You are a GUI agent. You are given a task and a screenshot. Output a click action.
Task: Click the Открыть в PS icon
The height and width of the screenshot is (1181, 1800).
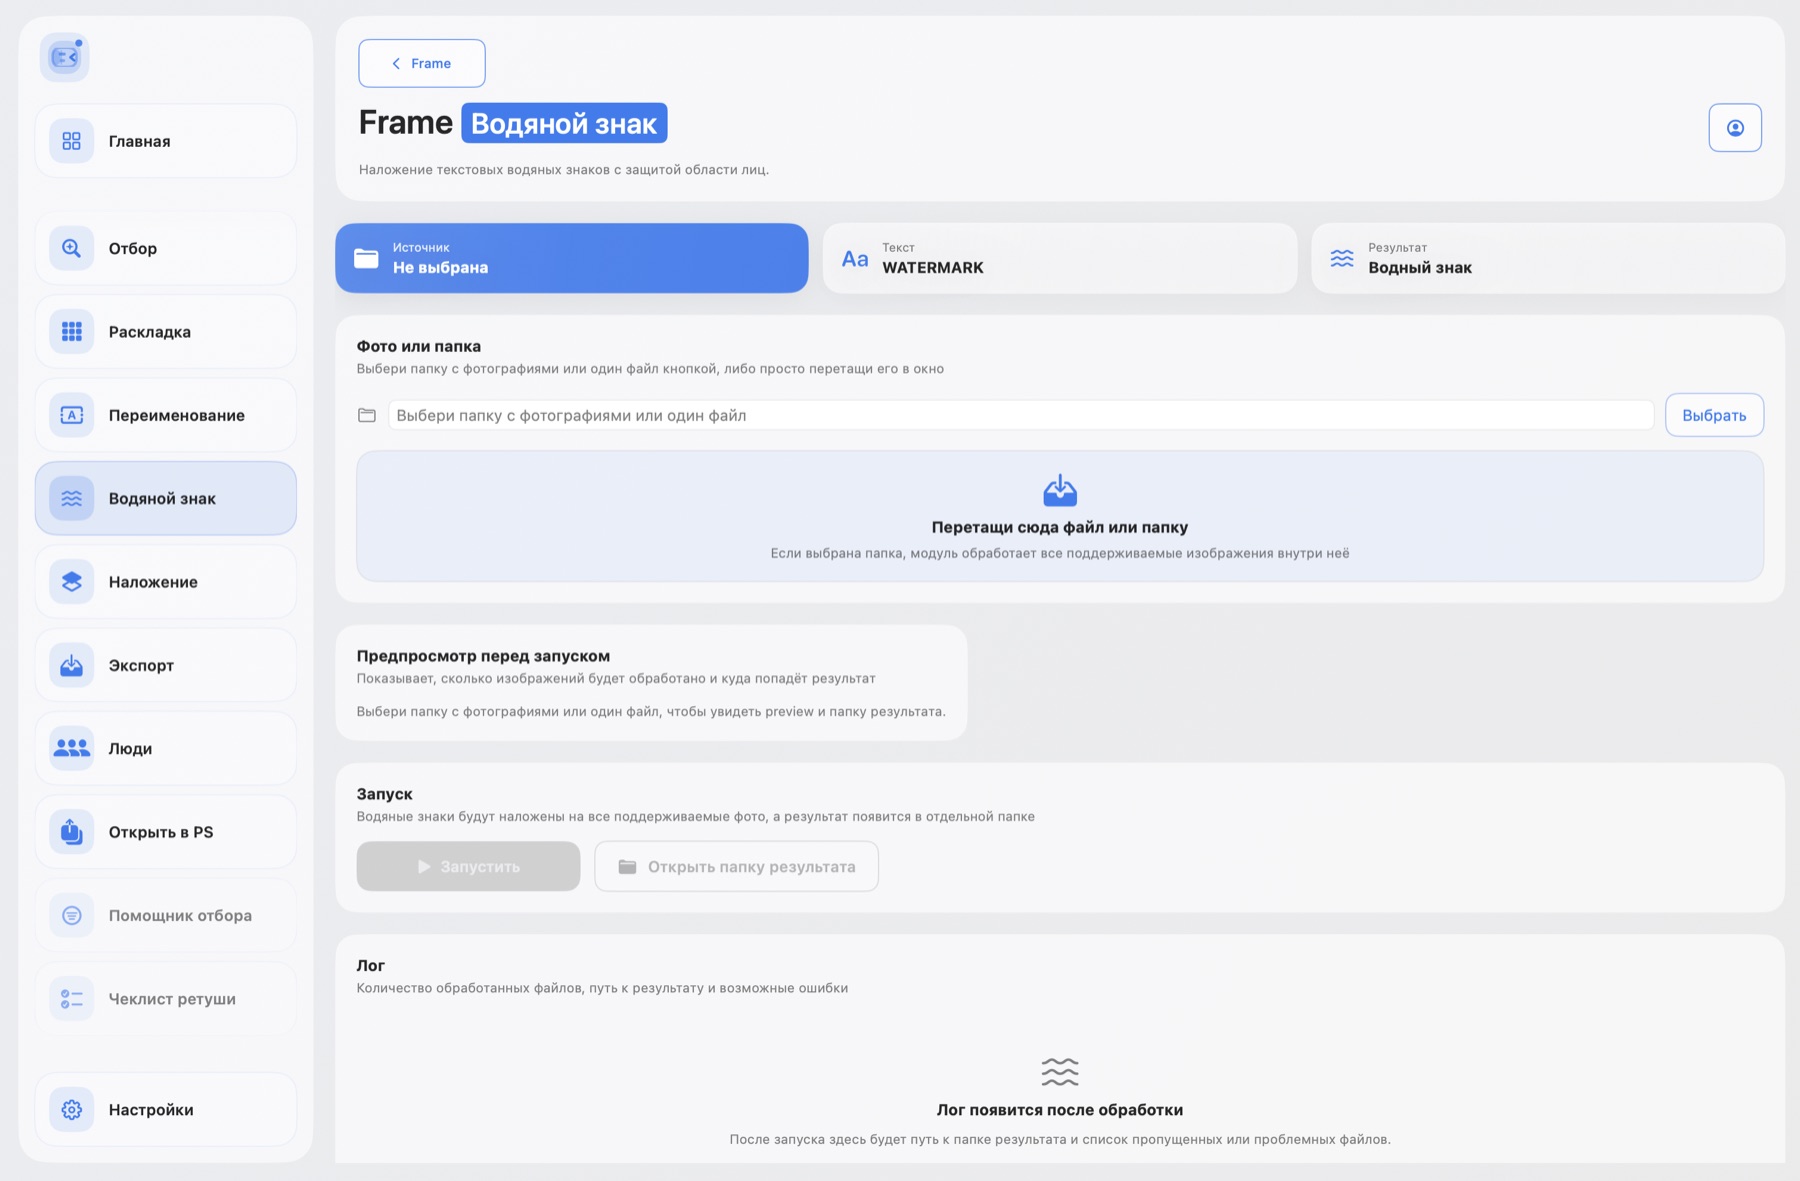[72, 831]
